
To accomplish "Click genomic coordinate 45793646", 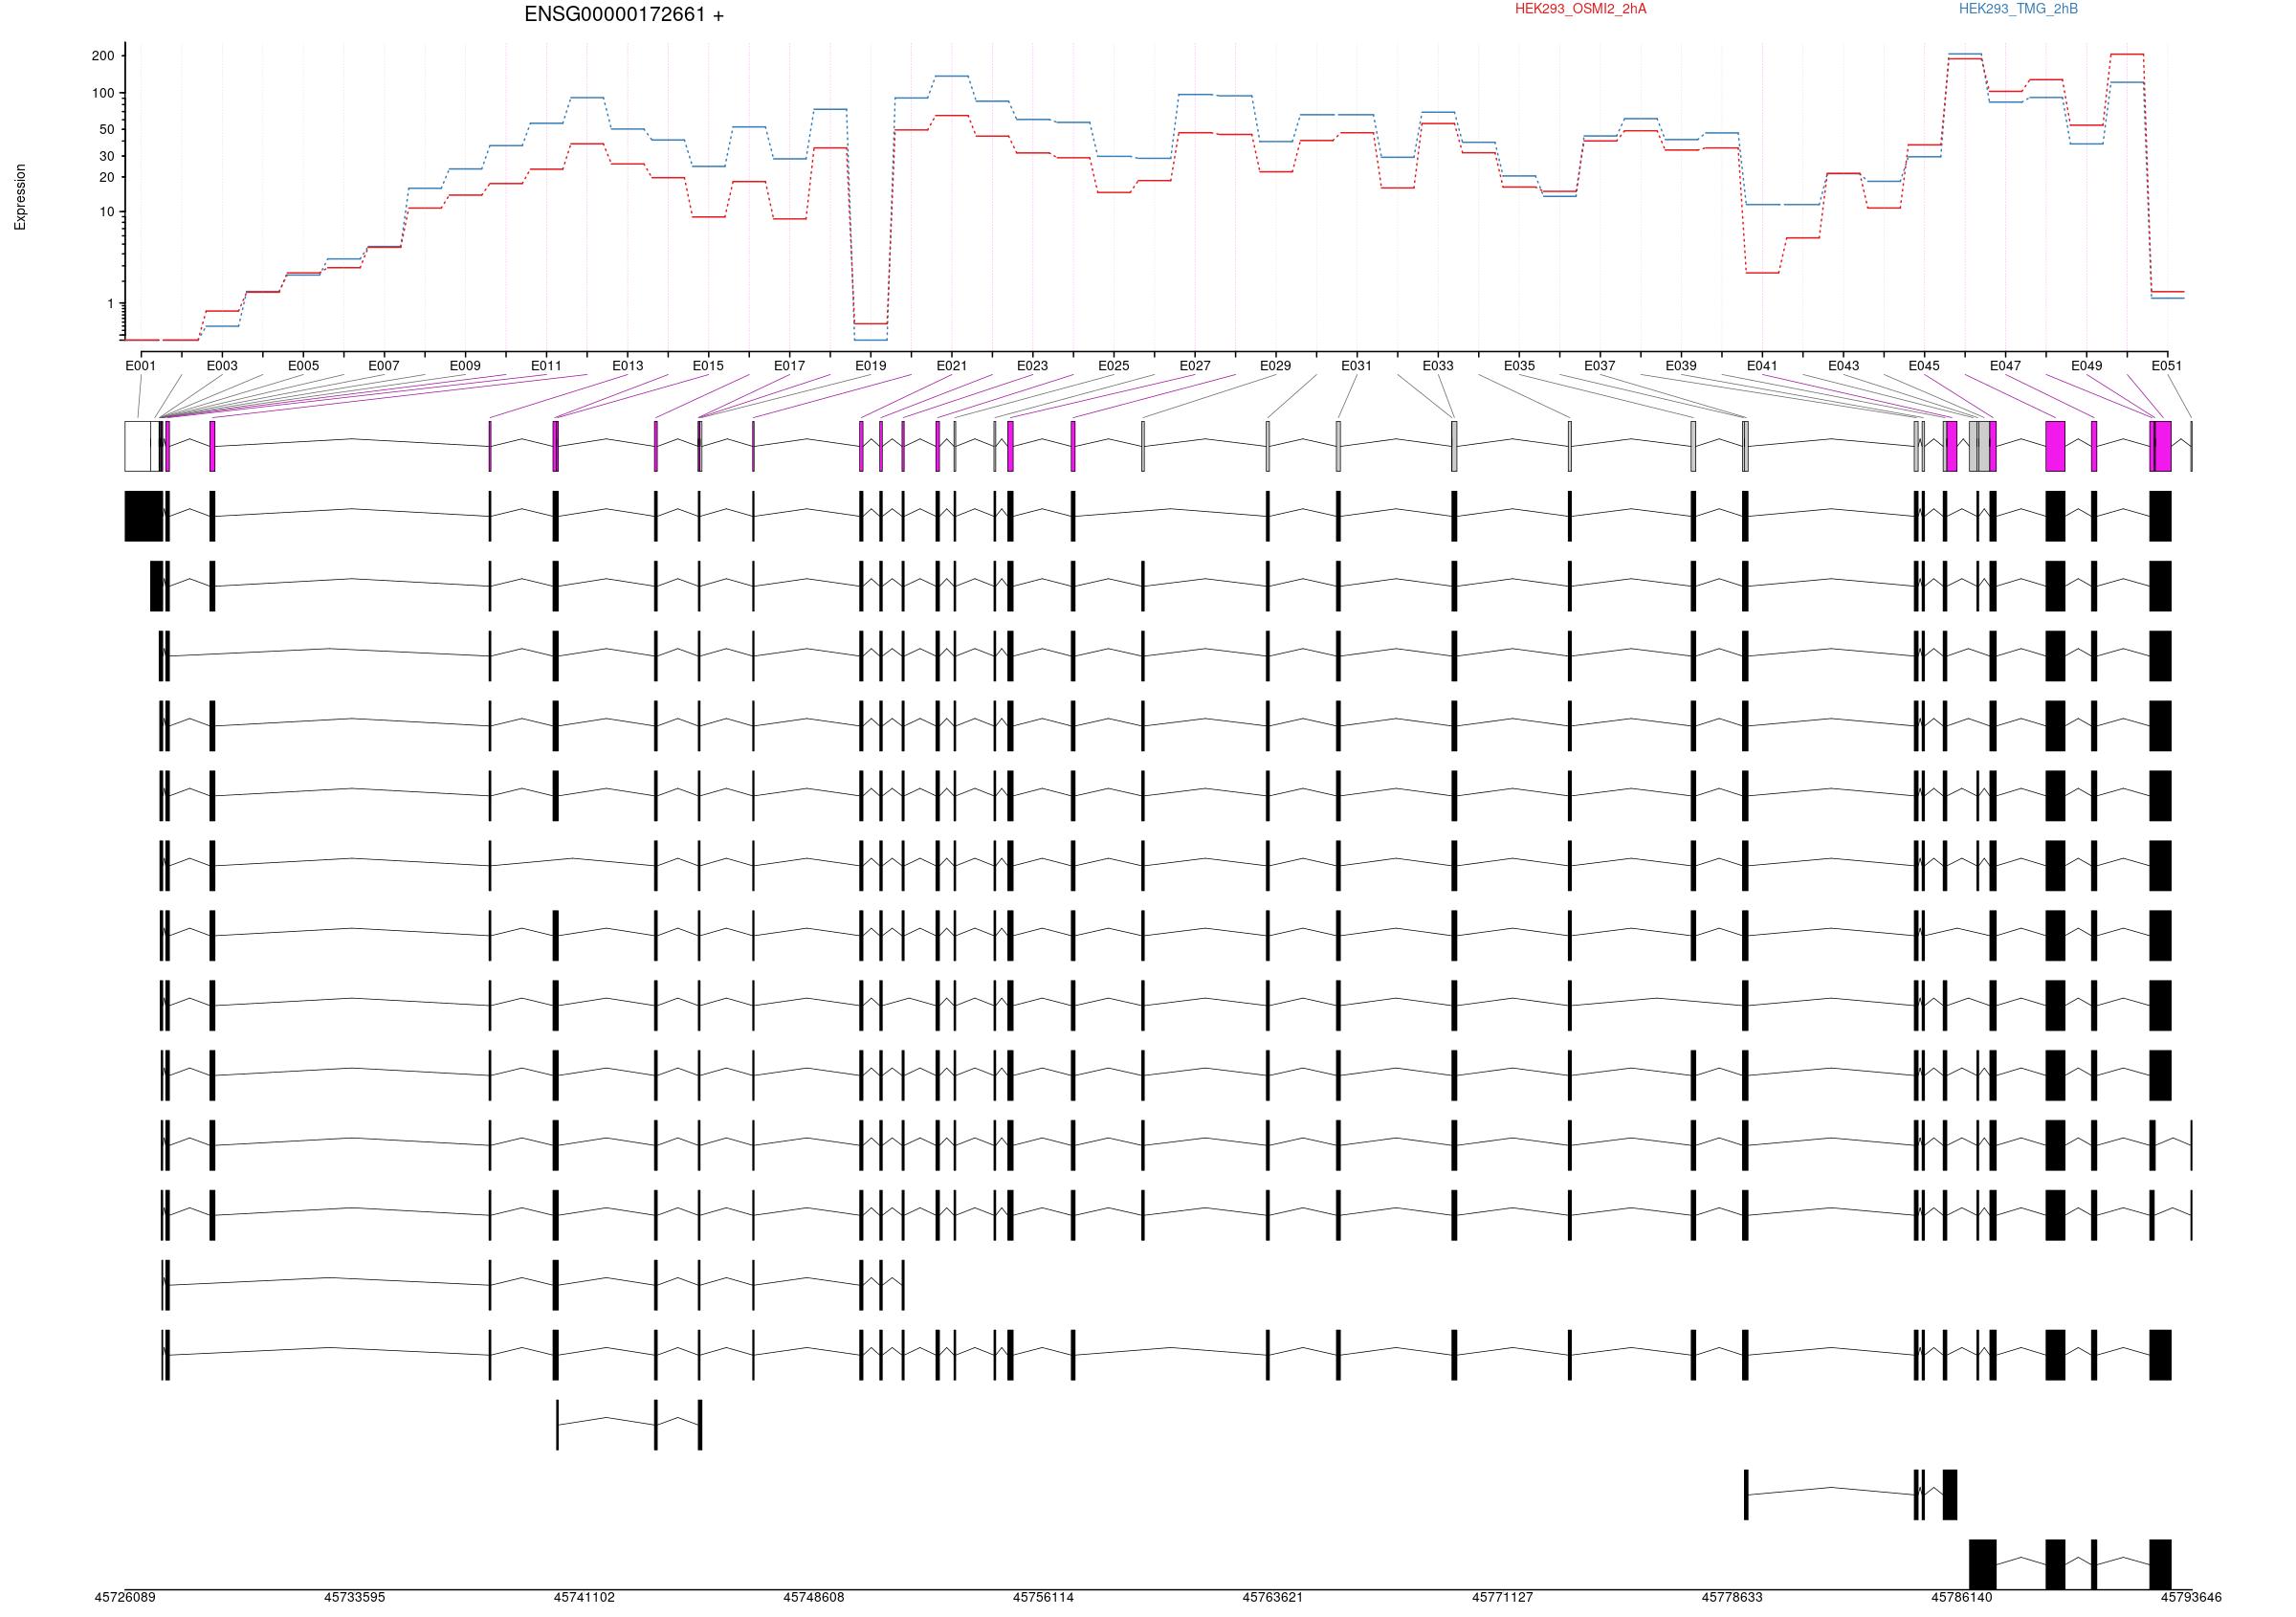I will click(2191, 1598).
